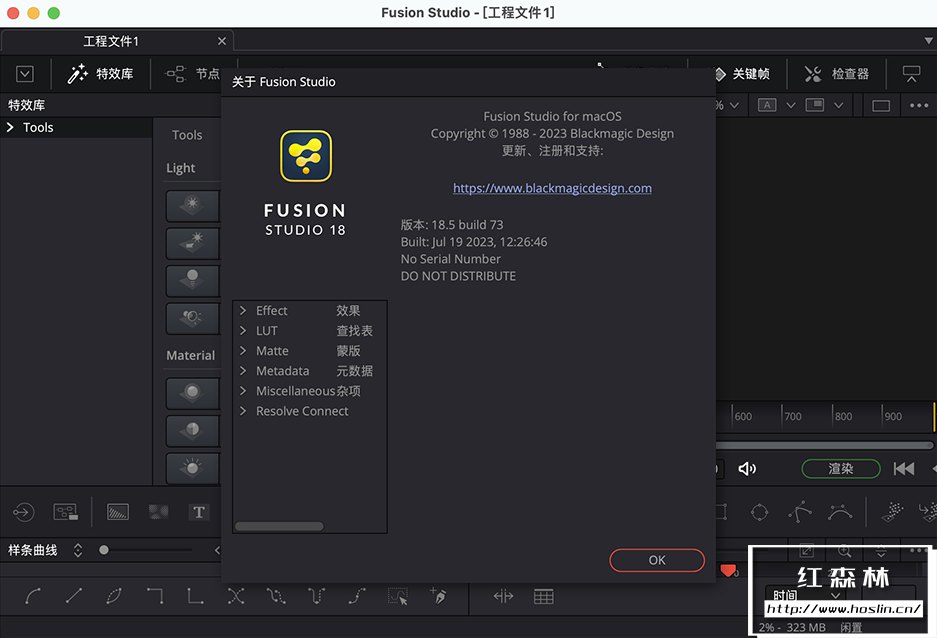Select the third Material tool icon
Viewport: 937px width, 638px height.
click(x=192, y=468)
